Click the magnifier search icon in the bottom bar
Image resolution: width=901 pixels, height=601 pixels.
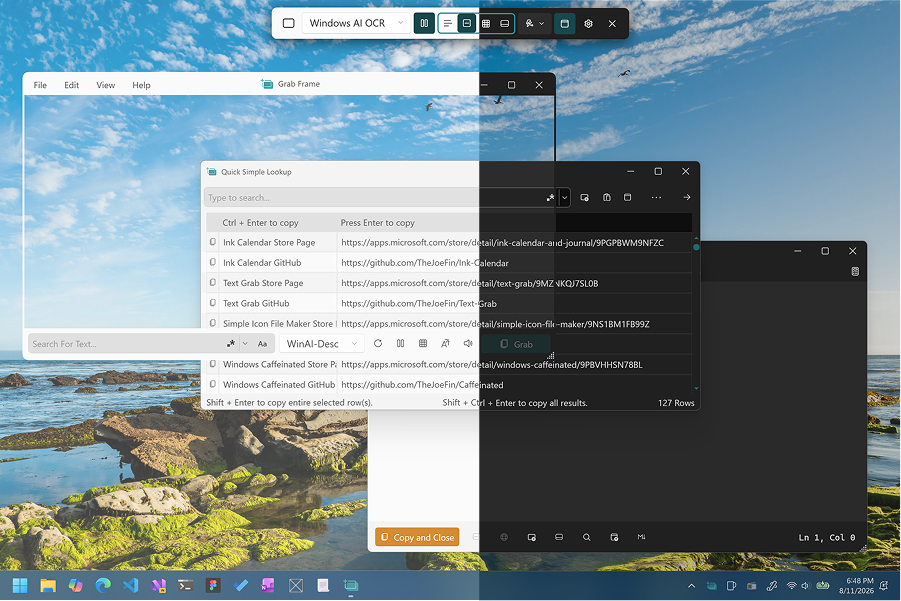587,537
